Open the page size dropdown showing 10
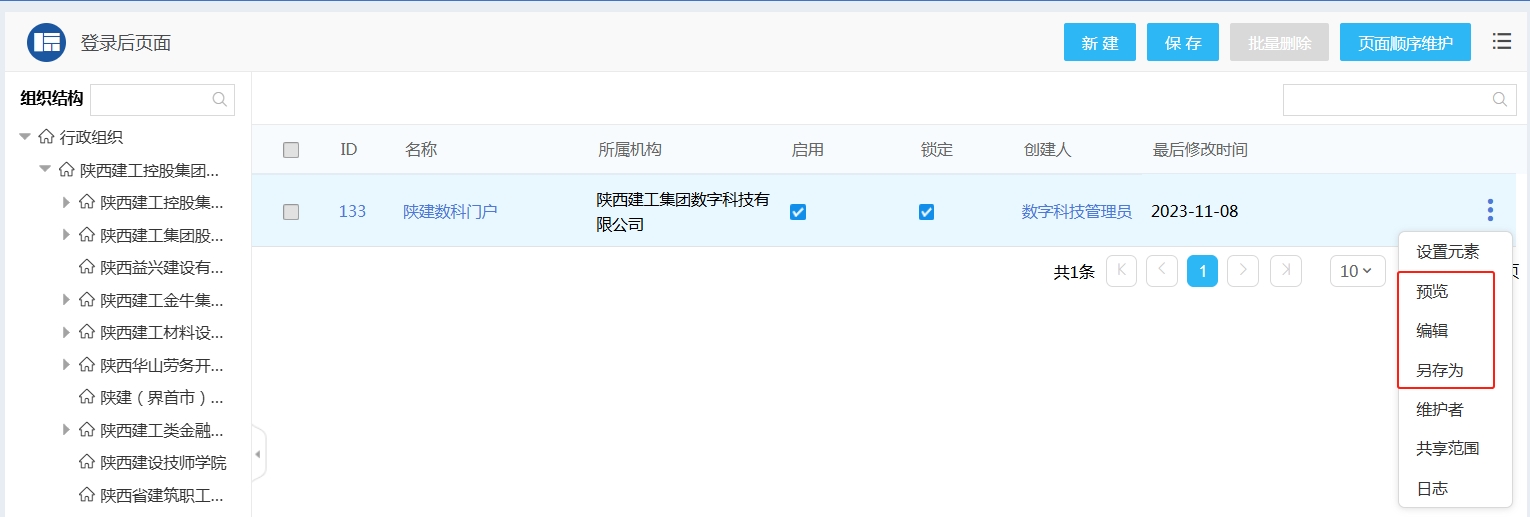Image resolution: width=1530 pixels, height=517 pixels. coord(1356,271)
